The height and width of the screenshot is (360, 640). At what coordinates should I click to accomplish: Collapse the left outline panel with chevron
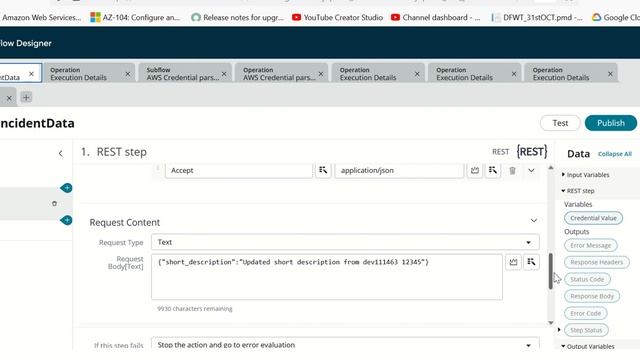60,153
